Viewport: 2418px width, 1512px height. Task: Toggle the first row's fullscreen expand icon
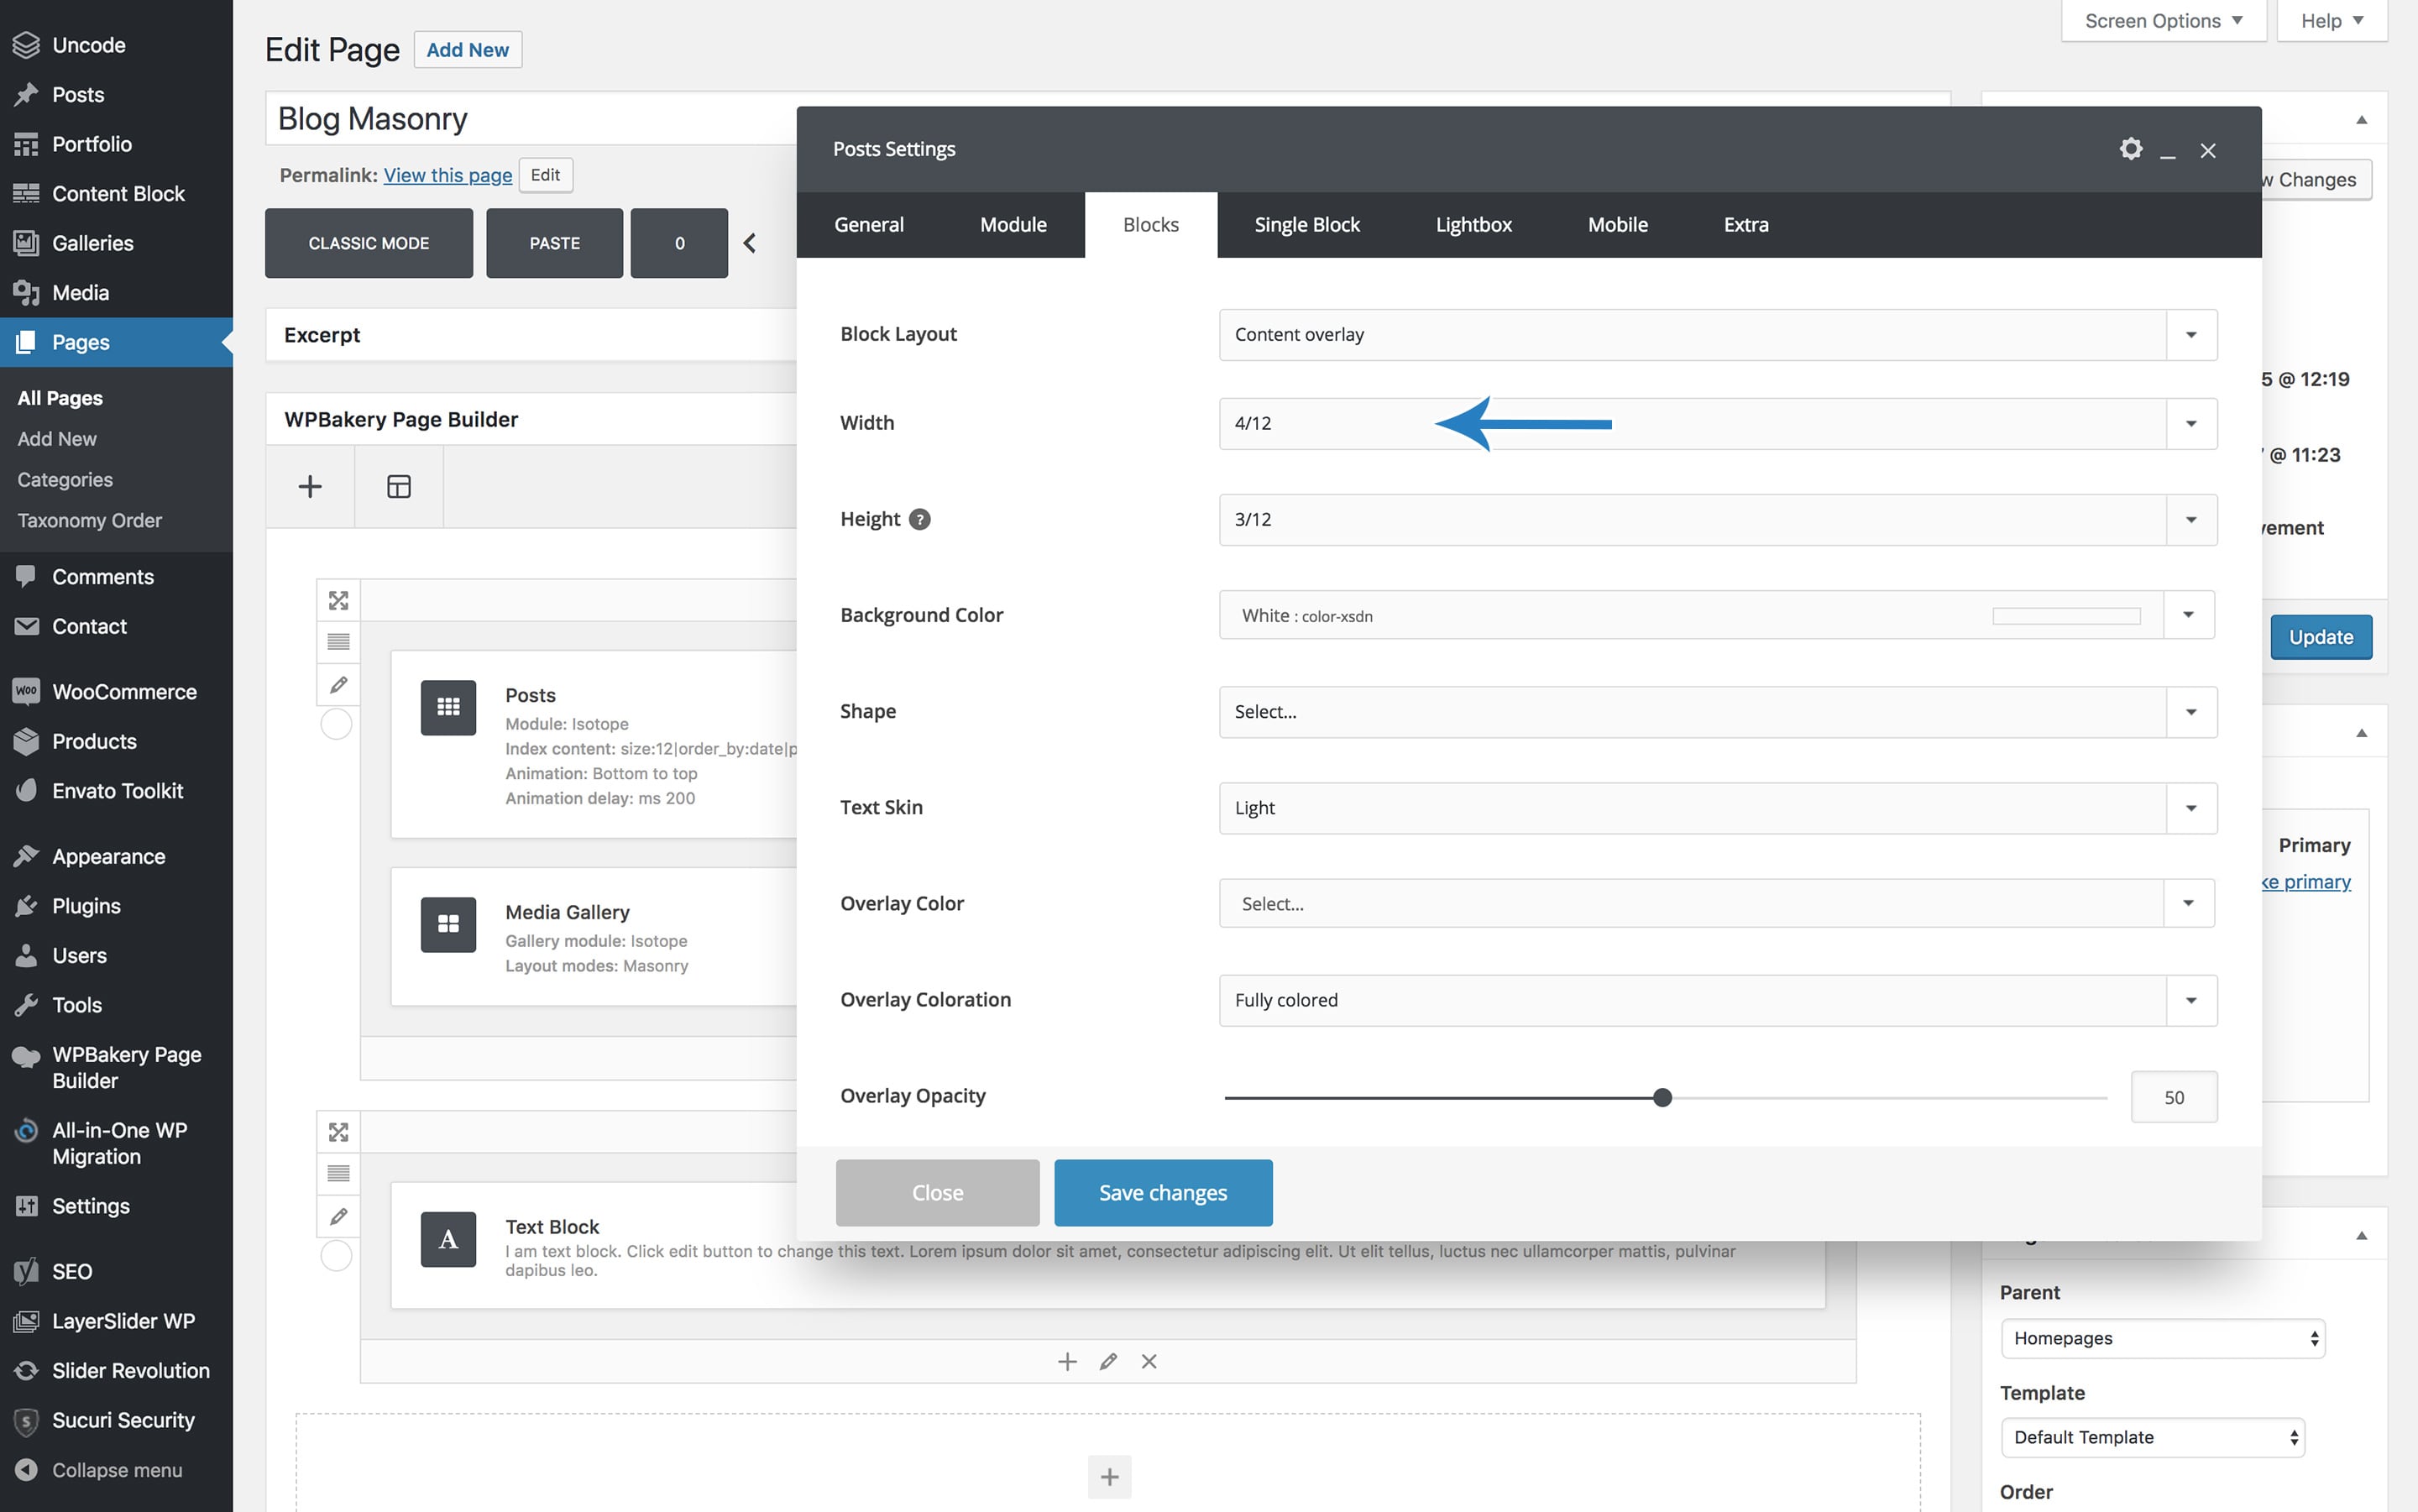tap(338, 600)
